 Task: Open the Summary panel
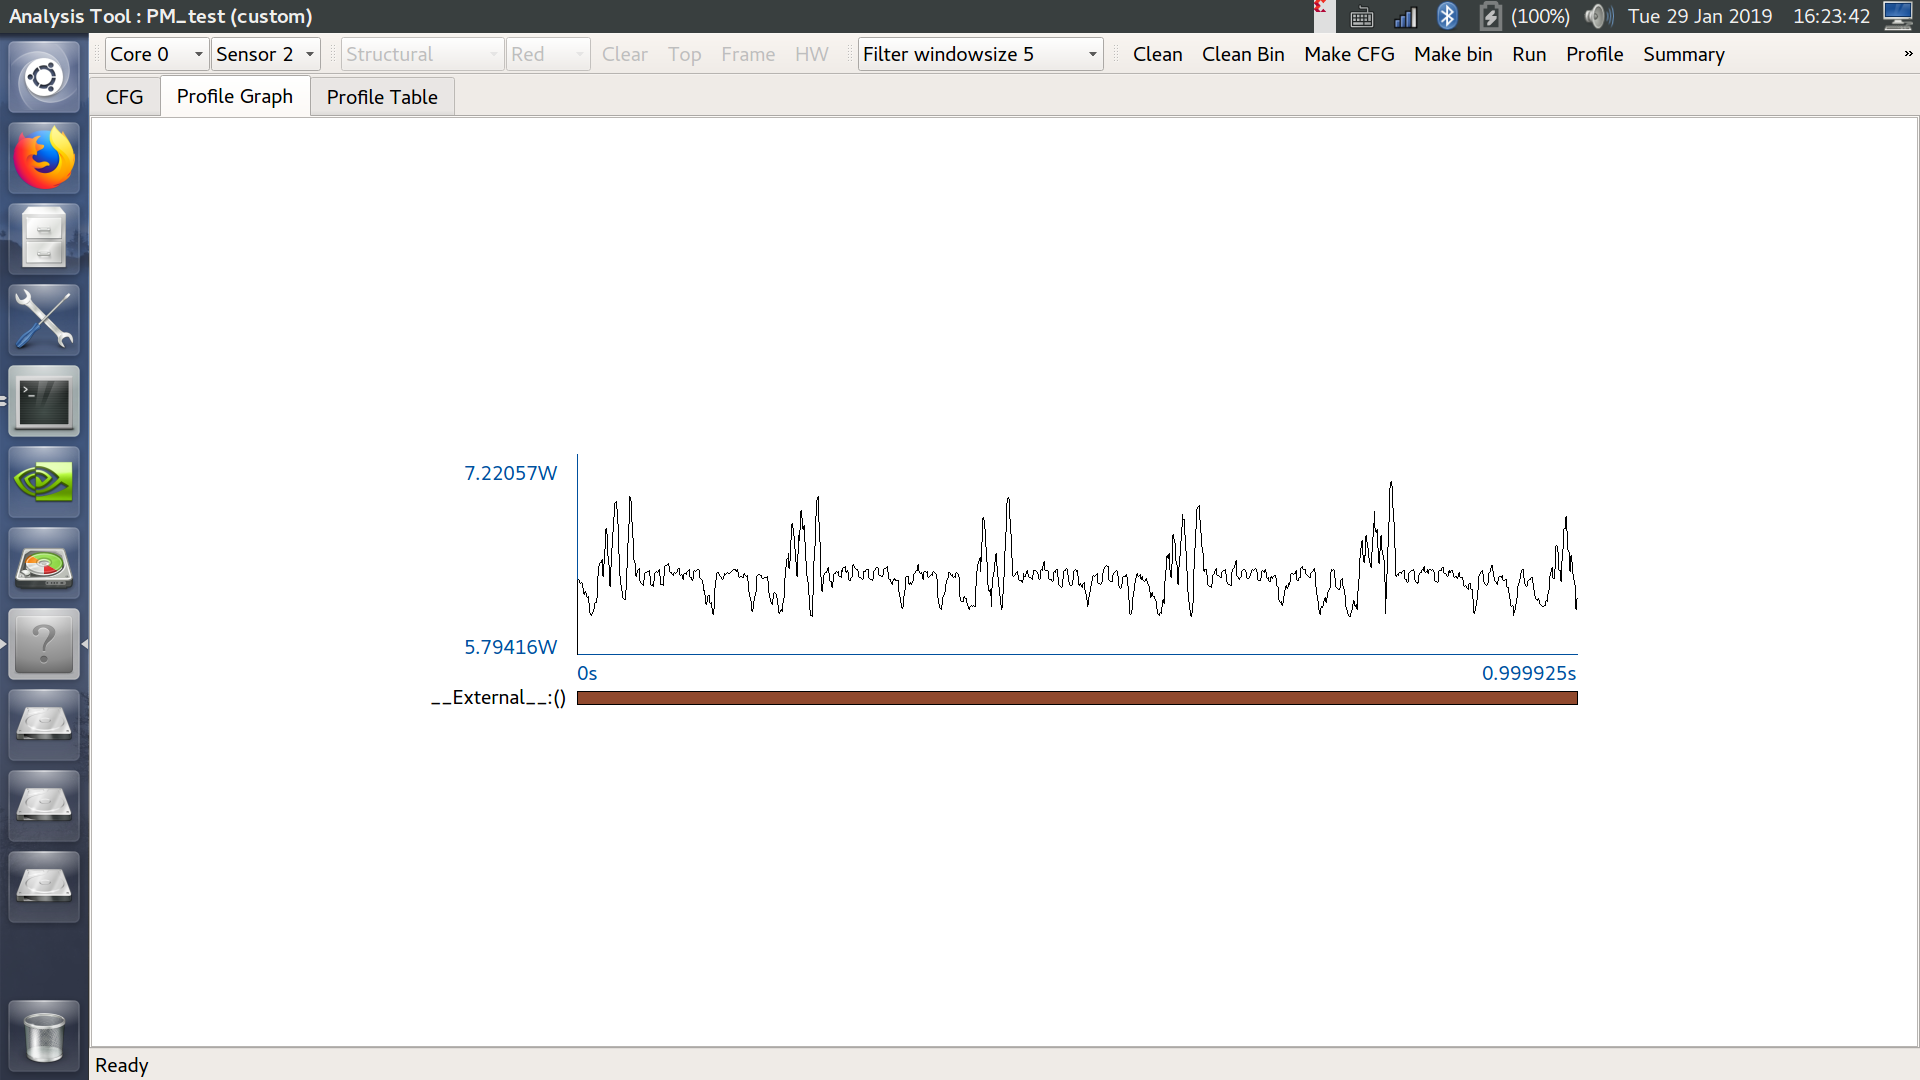pos(1685,54)
